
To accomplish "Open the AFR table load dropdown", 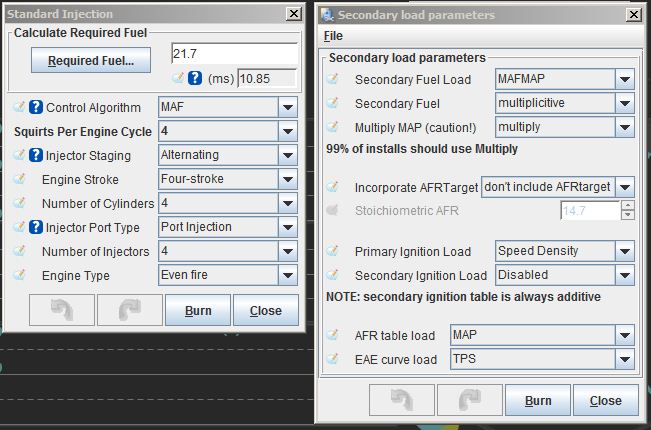I will click(624, 335).
